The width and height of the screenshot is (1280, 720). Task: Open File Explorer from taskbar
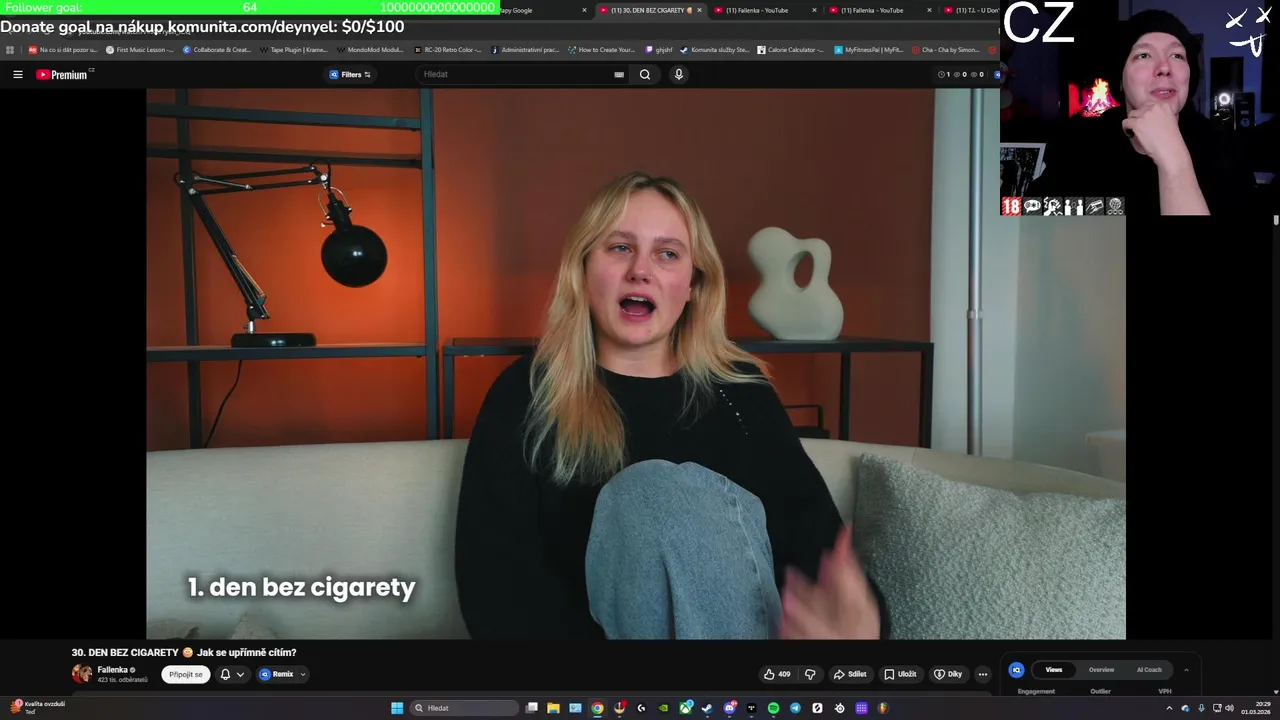(553, 708)
